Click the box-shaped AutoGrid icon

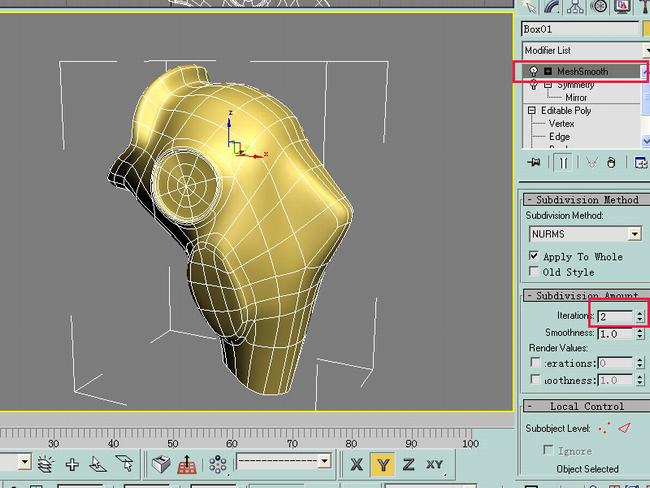(x=161, y=464)
